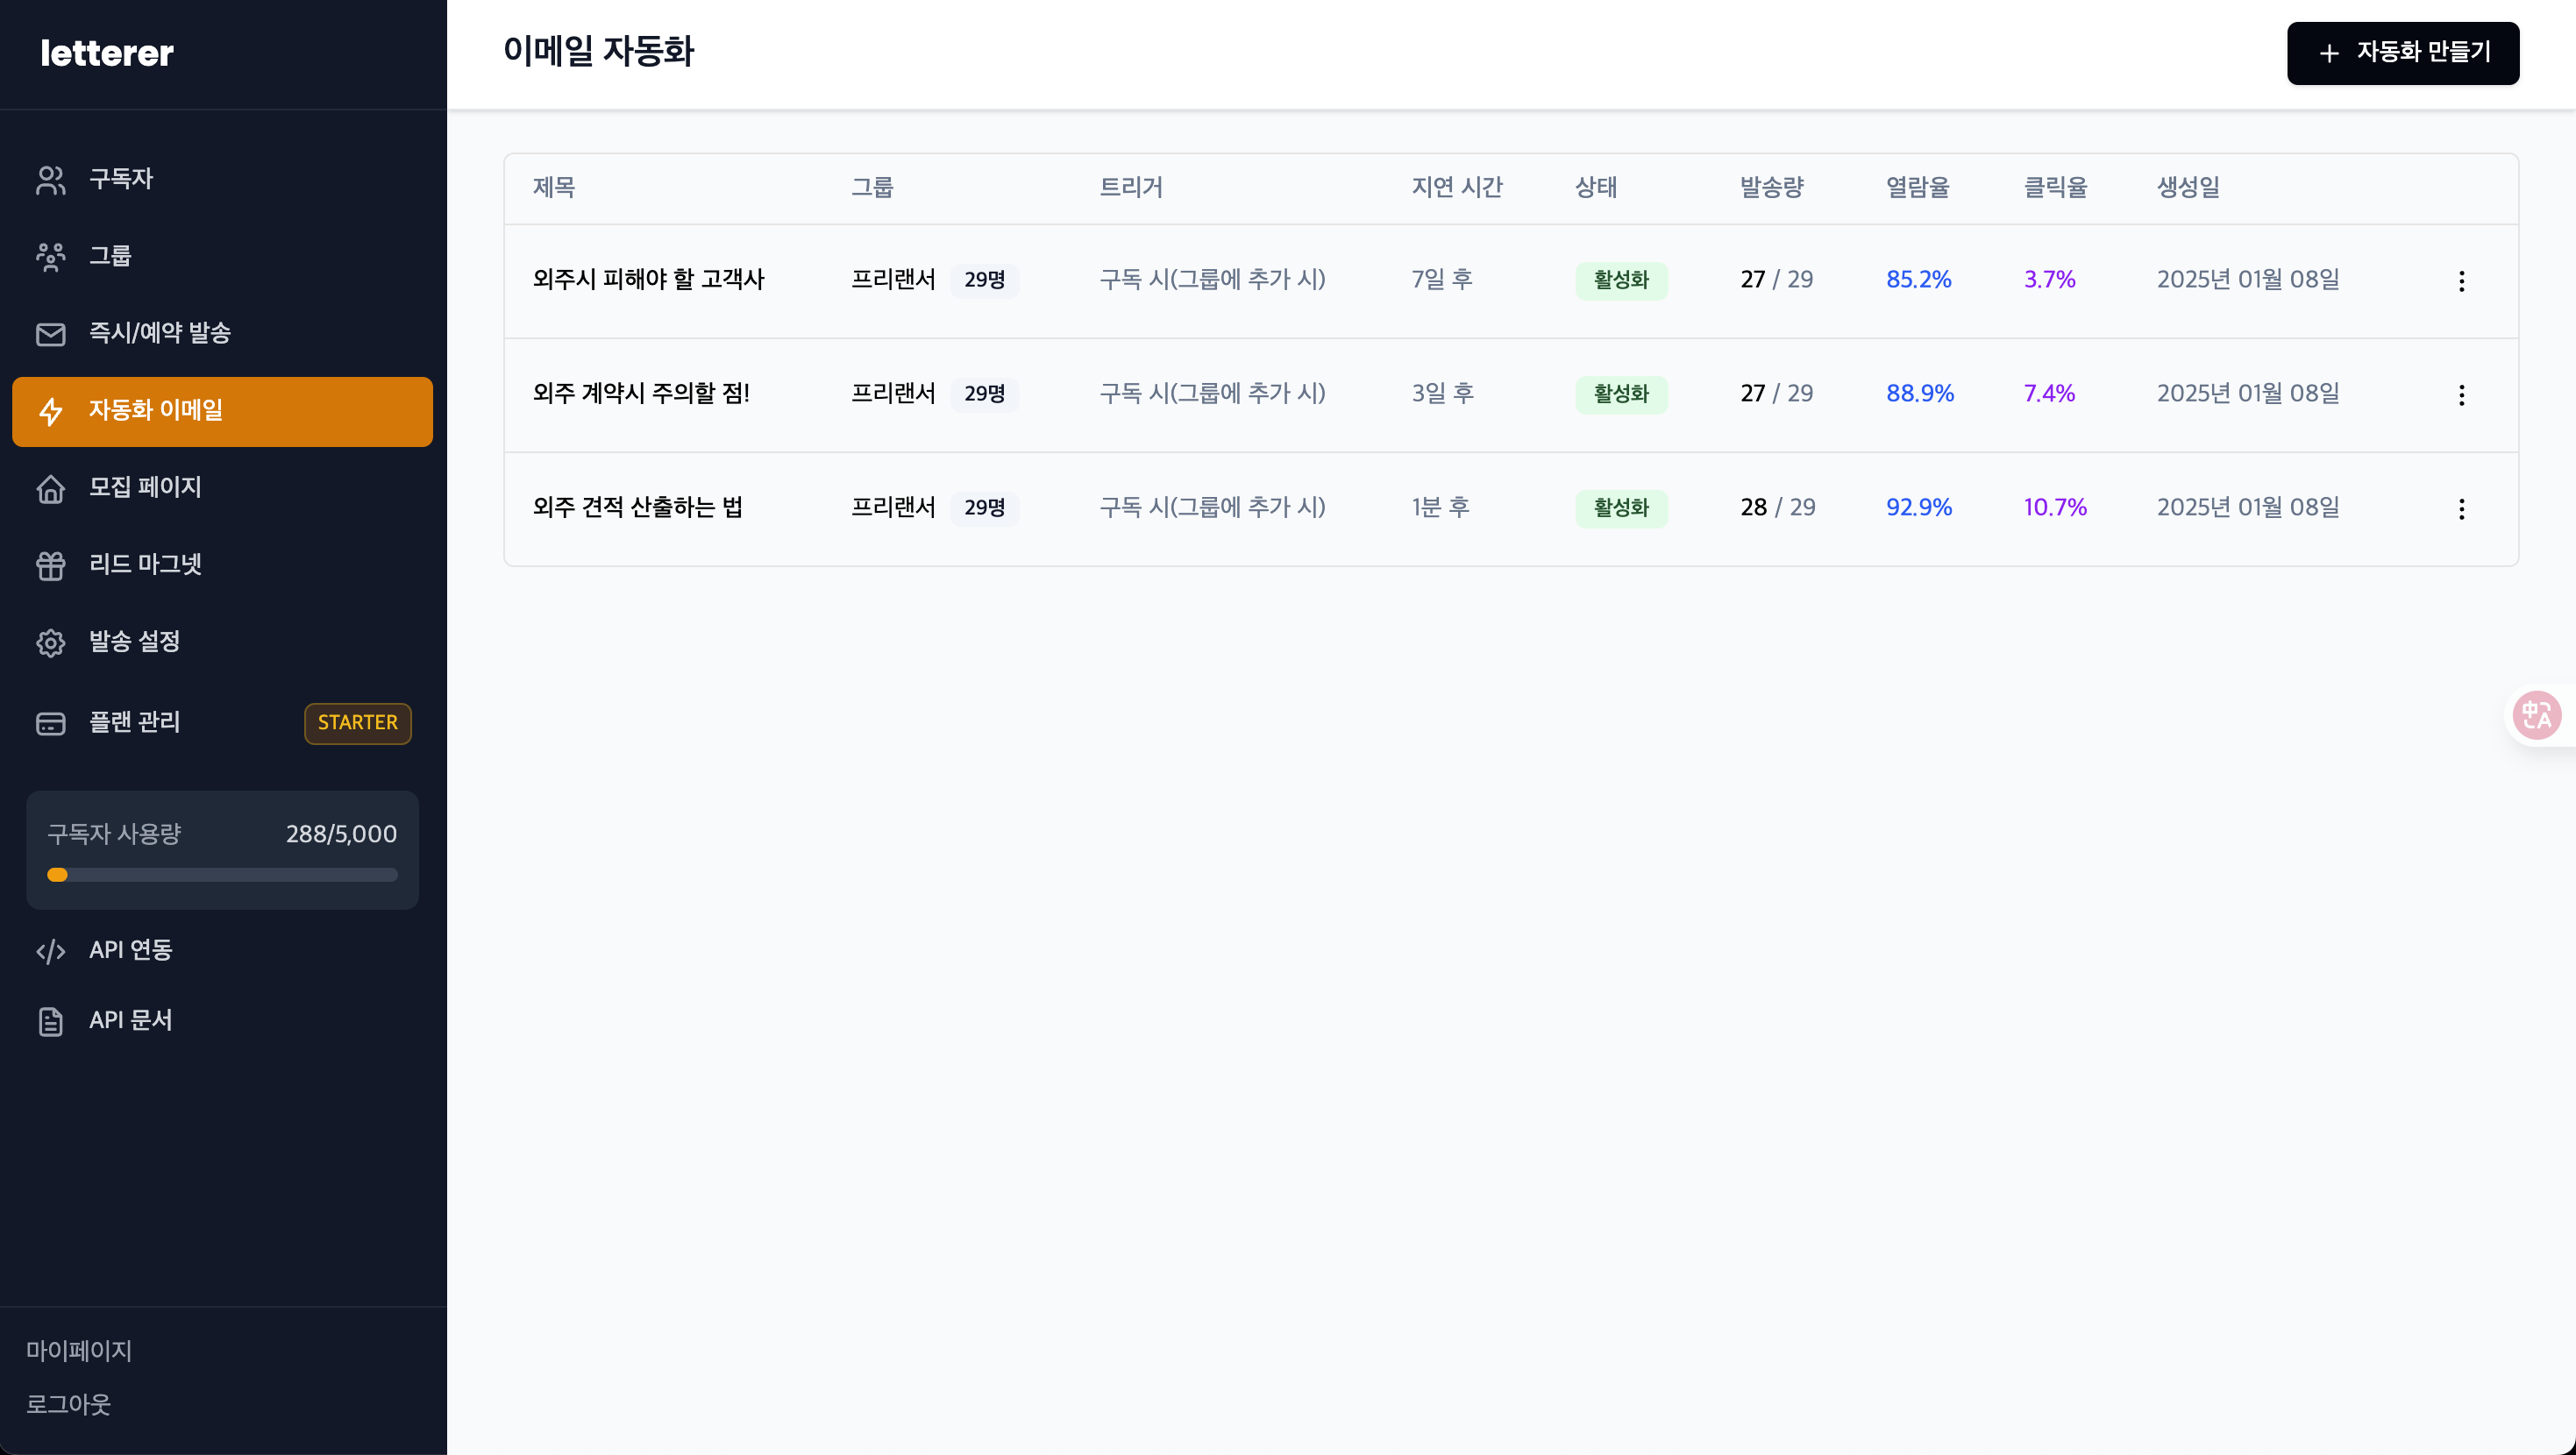Click the house icon for 모집 페이지

[x=51, y=488]
